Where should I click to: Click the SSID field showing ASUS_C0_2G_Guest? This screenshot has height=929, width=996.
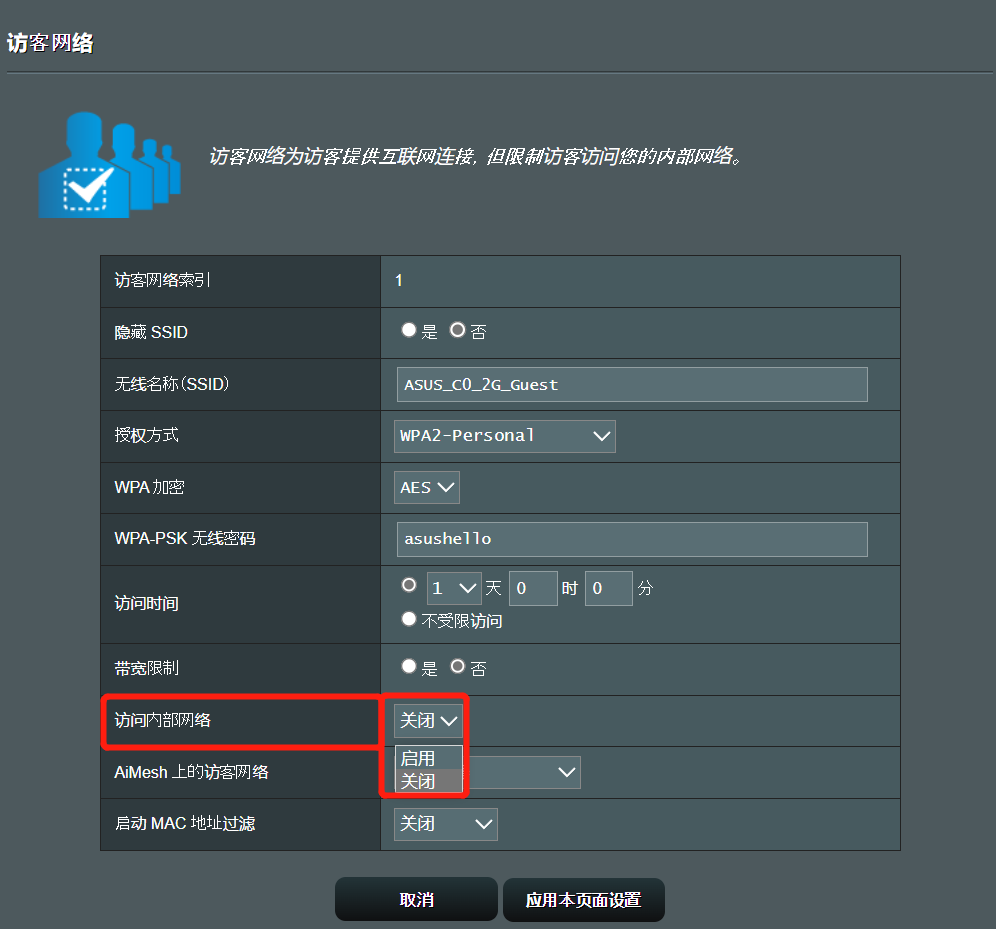[631, 384]
